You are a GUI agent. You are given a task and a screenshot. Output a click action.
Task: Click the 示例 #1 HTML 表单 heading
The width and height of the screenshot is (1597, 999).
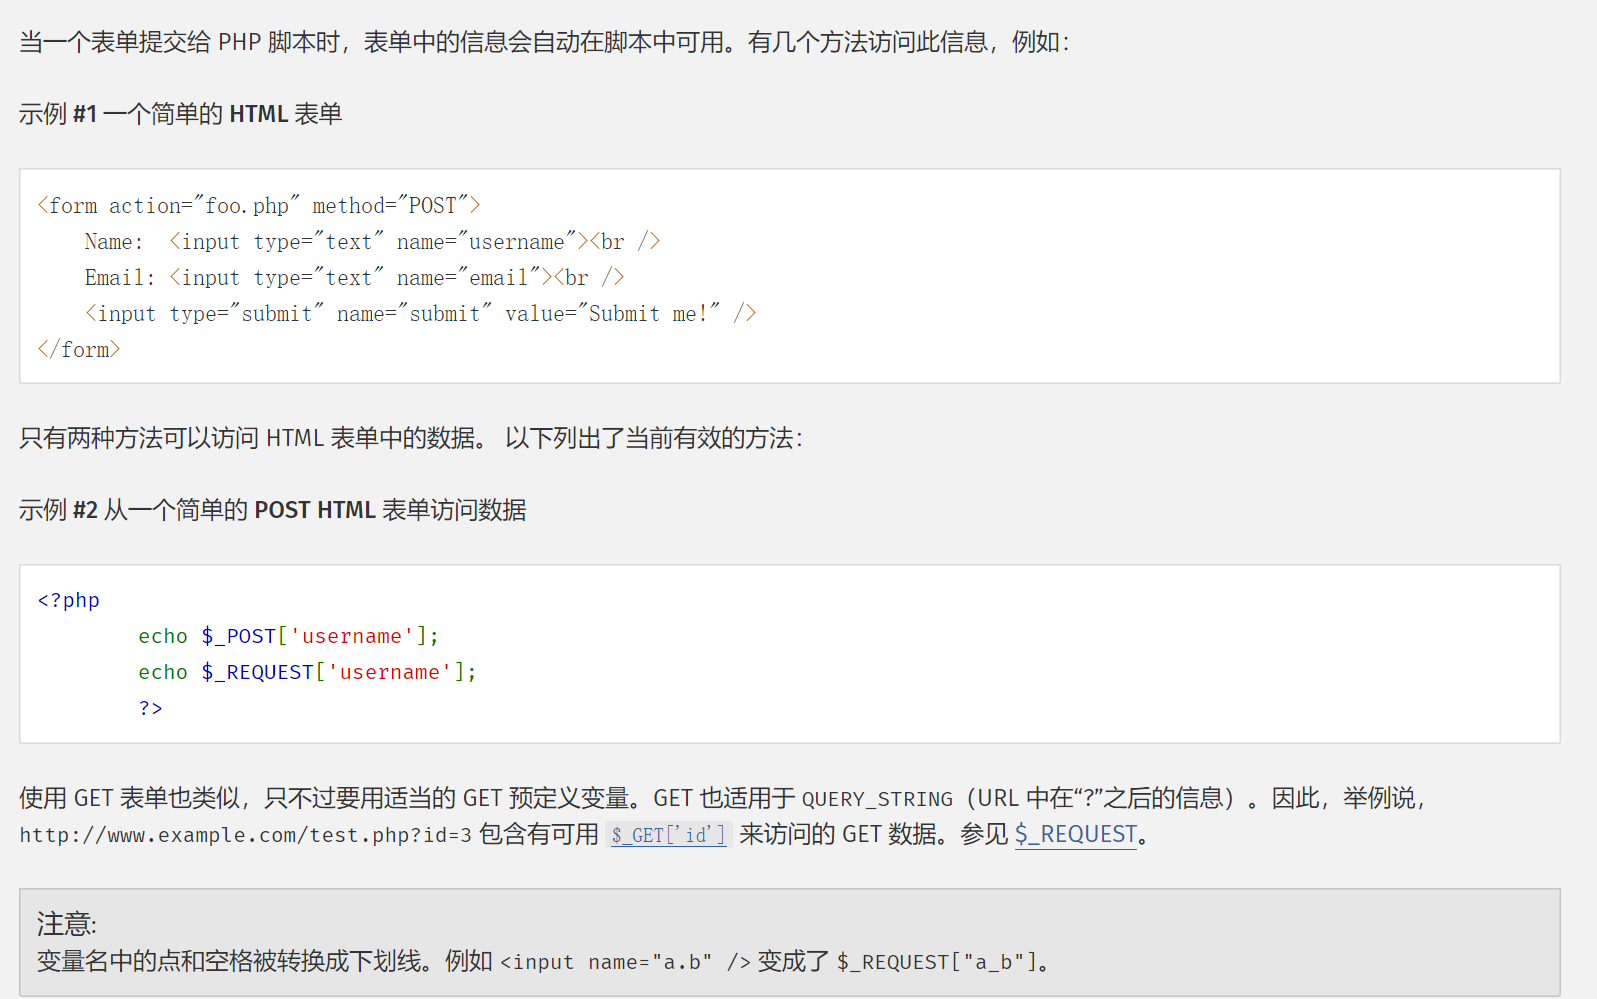pyautogui.click(x=180, y=114)
